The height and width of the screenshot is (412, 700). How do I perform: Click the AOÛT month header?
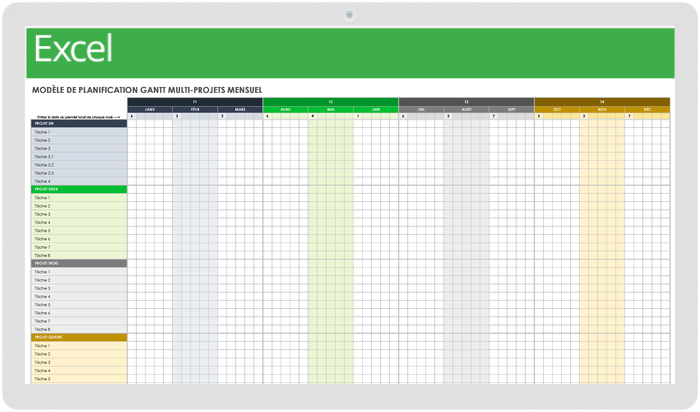click(467, 109)
